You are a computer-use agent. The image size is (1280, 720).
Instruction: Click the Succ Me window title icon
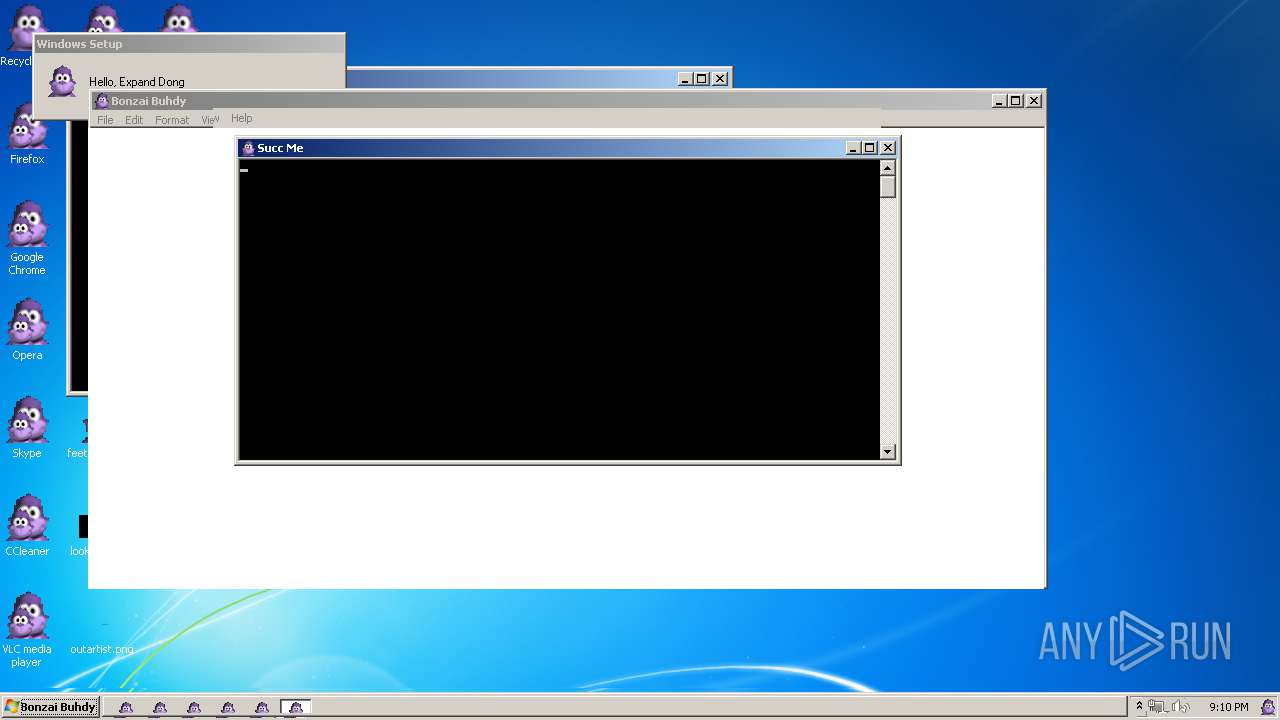pos(248,148)
